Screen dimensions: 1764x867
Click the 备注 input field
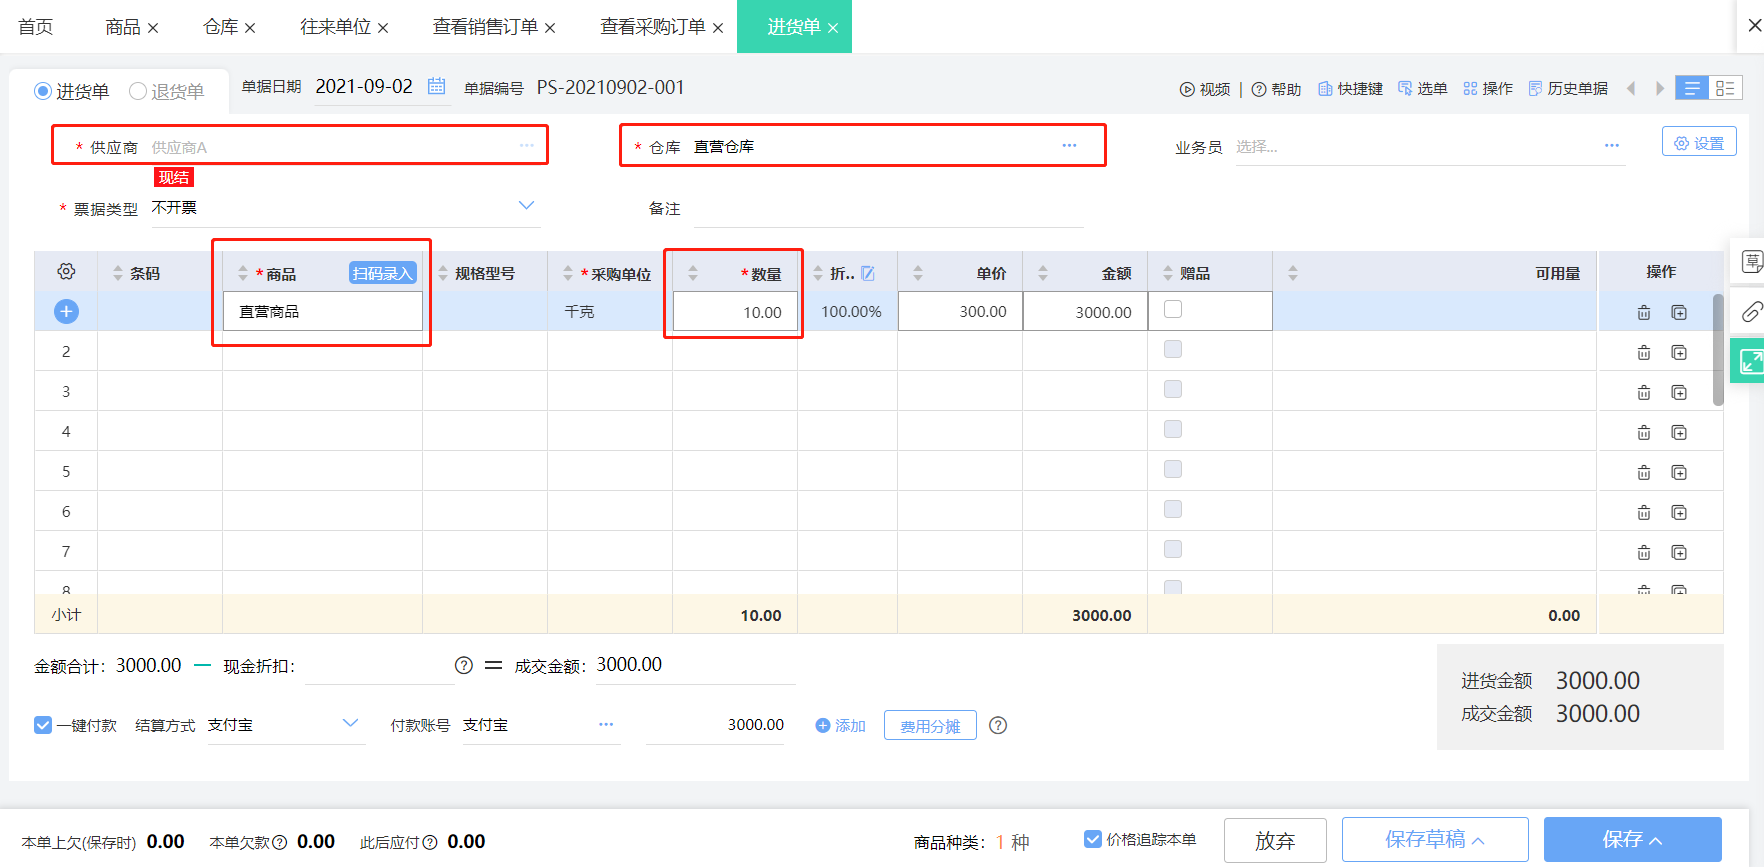(x=888, y=209)
